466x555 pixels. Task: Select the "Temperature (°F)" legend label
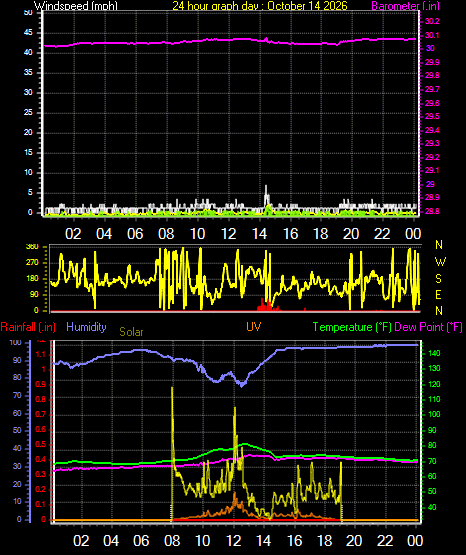352,327
